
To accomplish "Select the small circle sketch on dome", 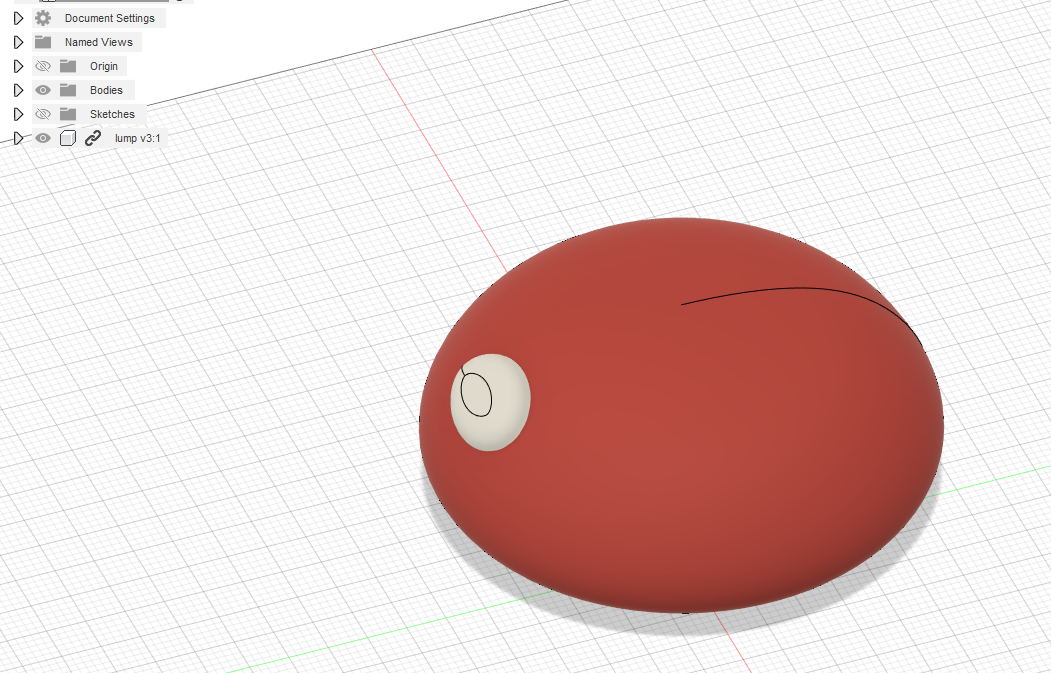I will (477, 395).
